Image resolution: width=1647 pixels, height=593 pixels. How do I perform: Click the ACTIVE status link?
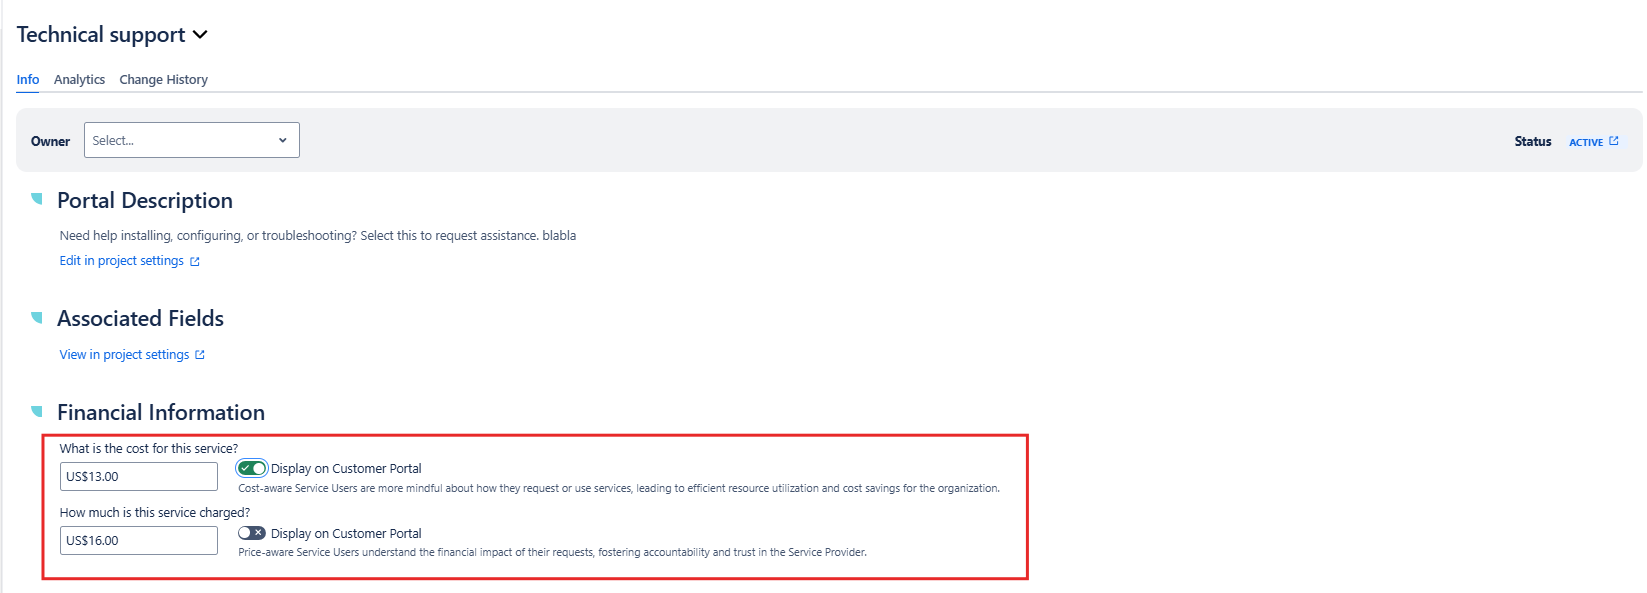point(1585,142)
